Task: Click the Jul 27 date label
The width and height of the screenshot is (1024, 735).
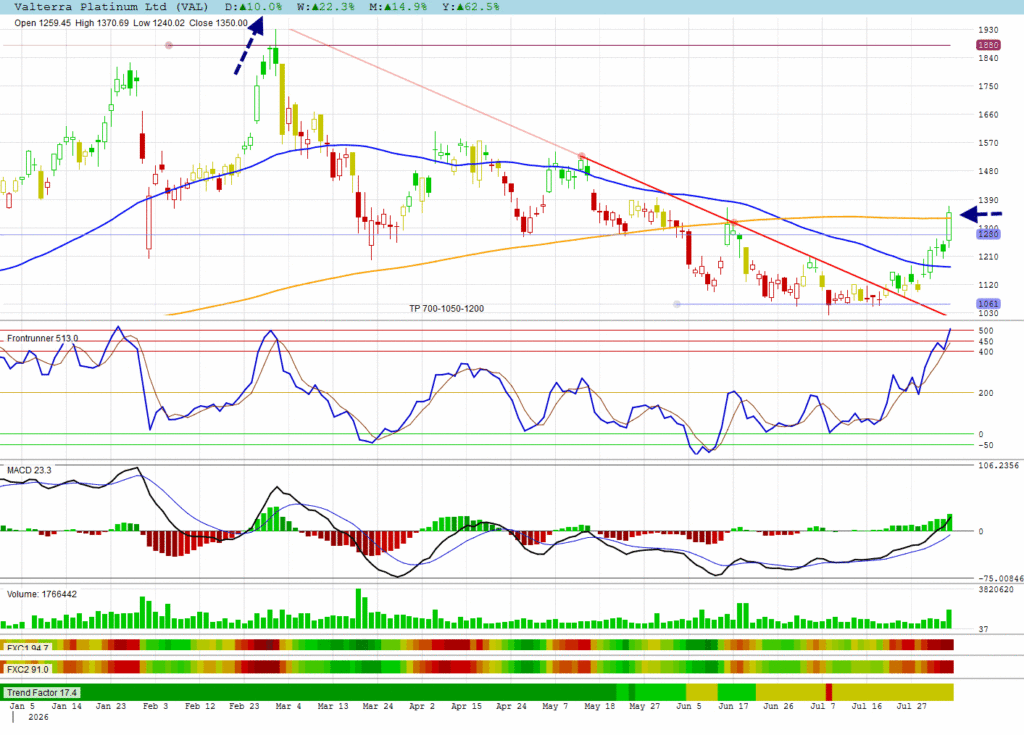Action: pos(911,706)
